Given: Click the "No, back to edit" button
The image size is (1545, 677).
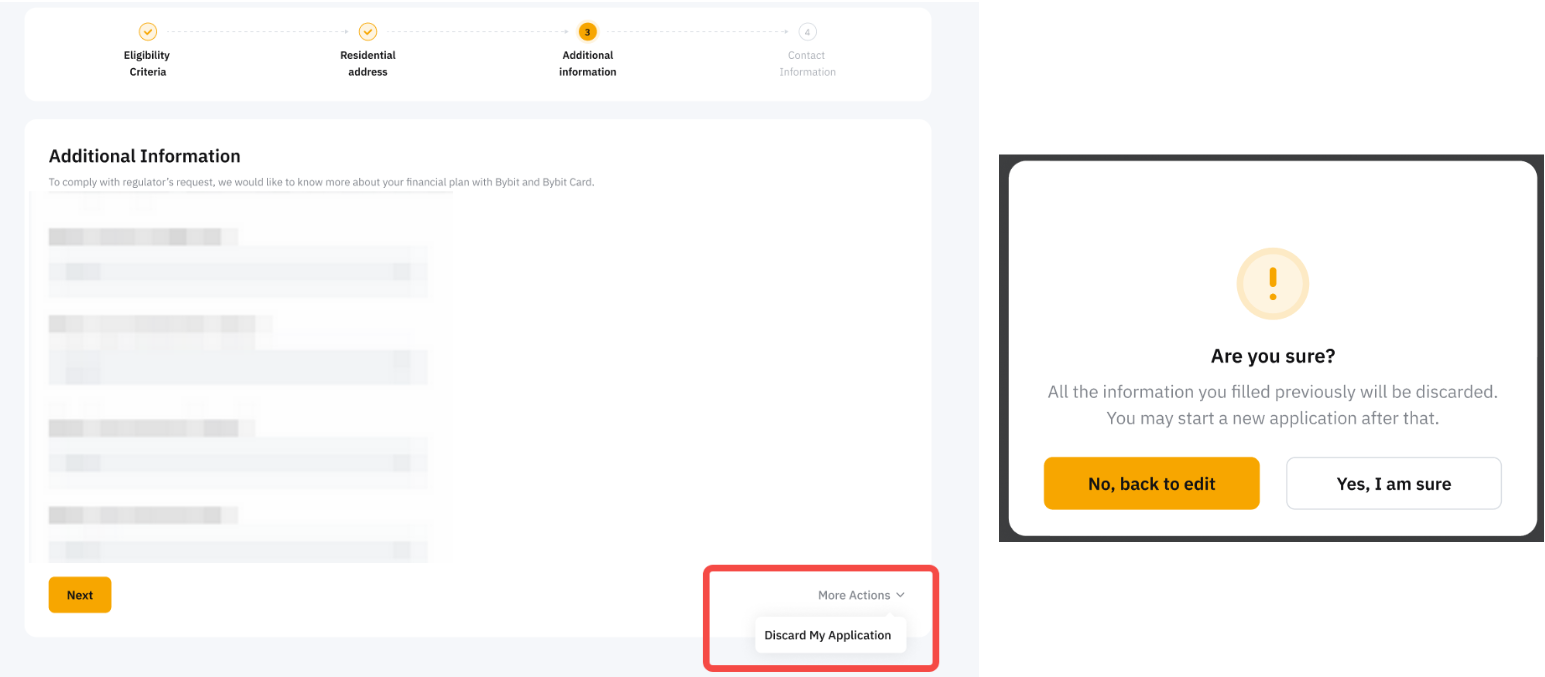Looking at the screenshot, I should tap(1151, 484).
